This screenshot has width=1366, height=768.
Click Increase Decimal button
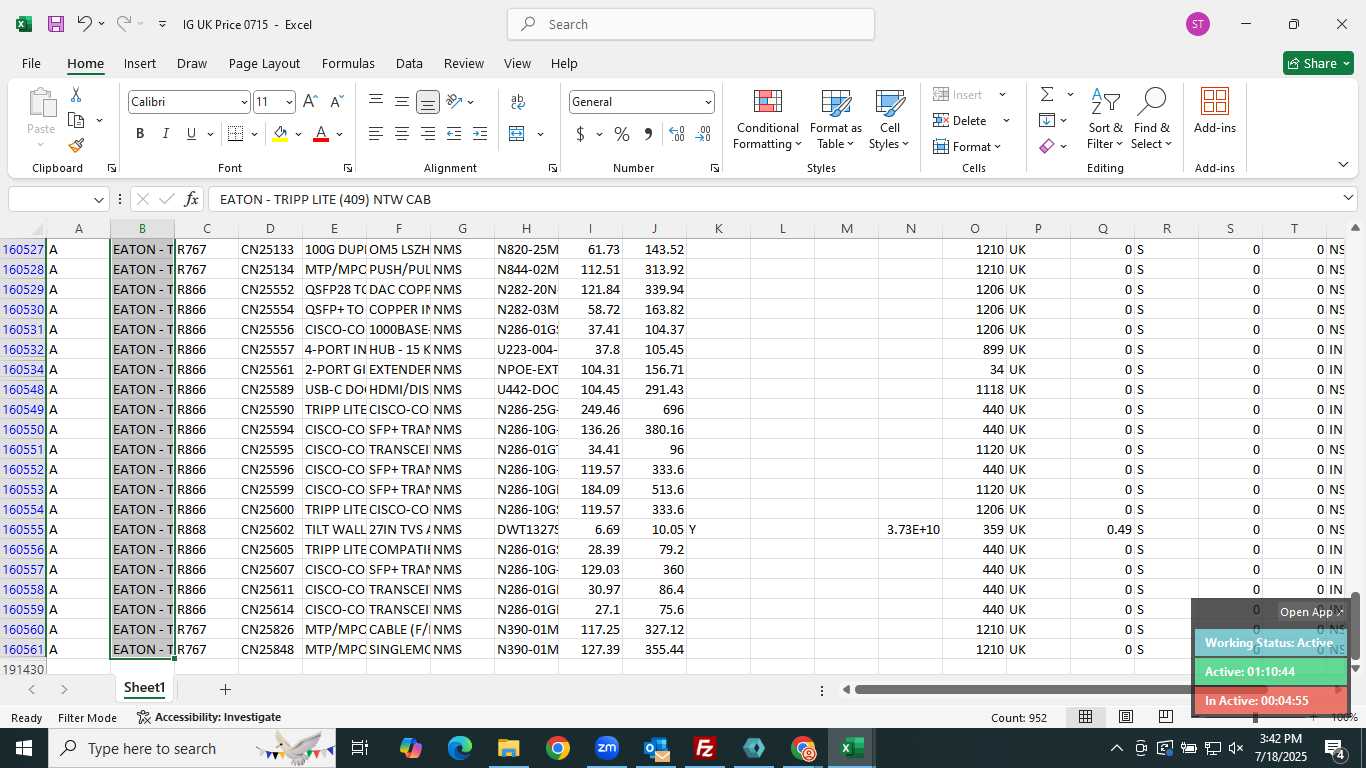pyautogui.click(x=677, y=134)
